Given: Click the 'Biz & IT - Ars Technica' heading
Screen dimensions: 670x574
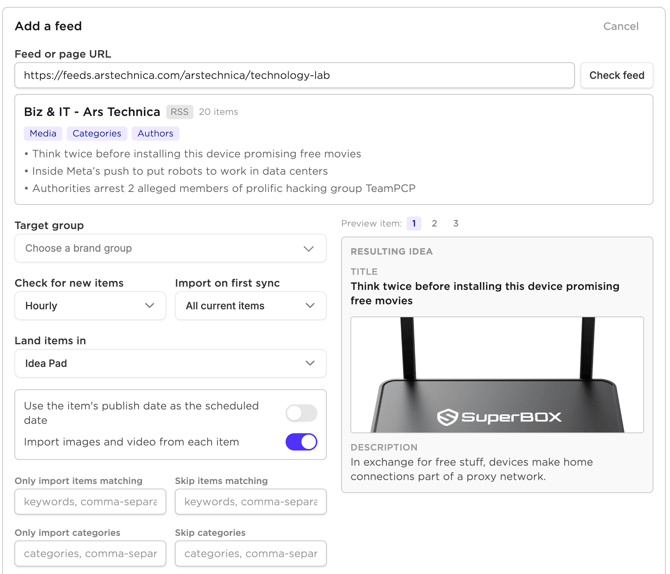Looking at the screenshot, I should [92, 112].
